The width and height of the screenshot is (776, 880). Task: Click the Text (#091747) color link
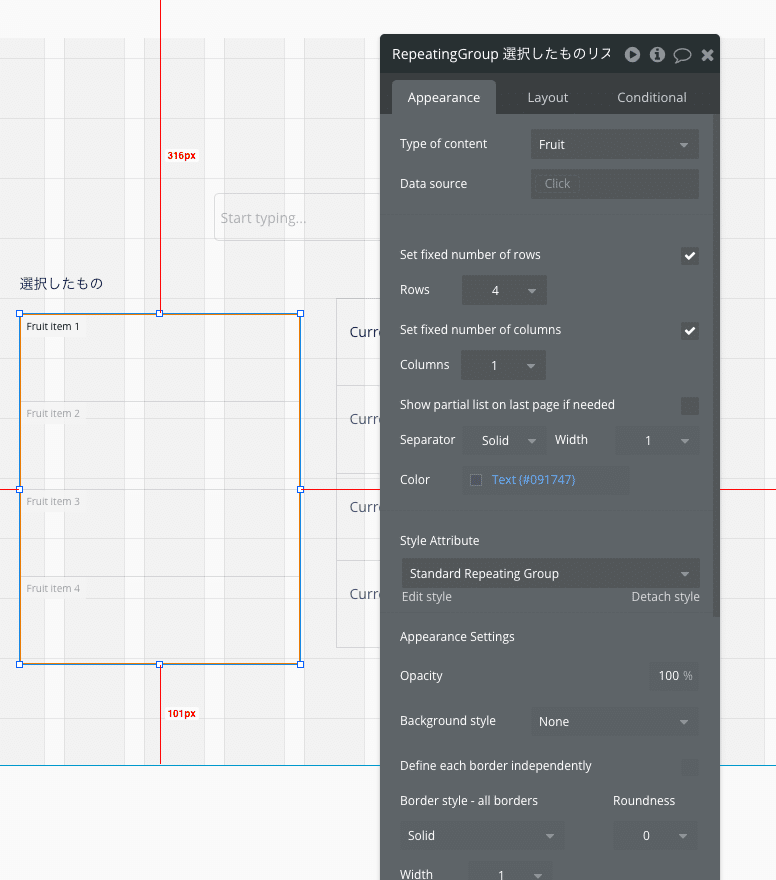pyautogui.click(x=534, y=479)
